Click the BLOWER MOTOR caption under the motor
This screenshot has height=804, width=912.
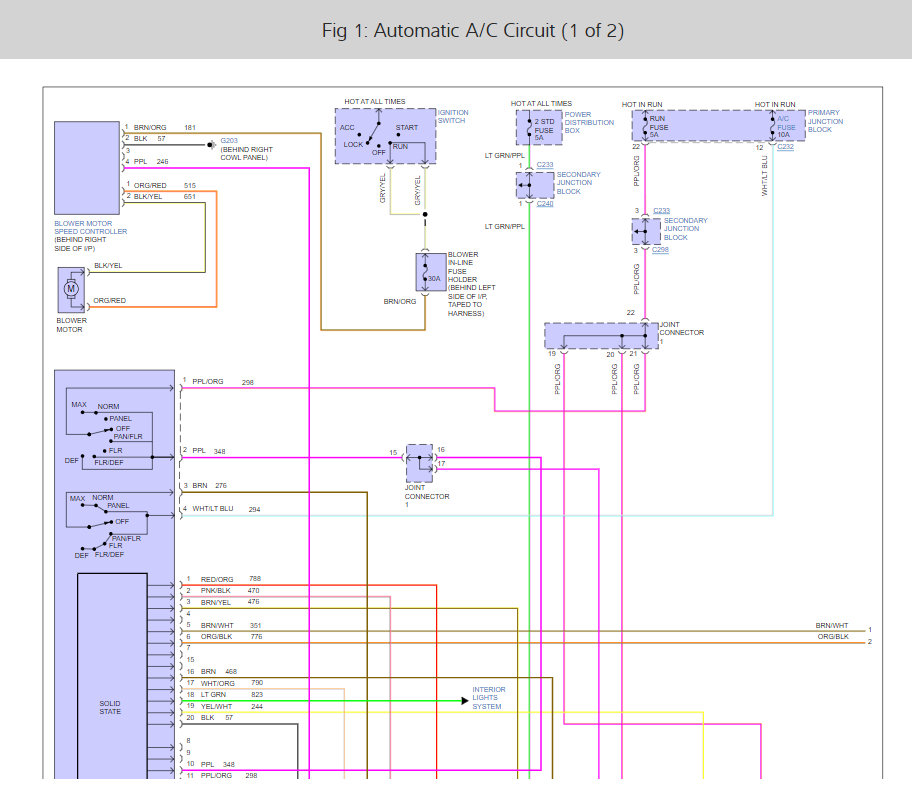[x=72, y=325]
